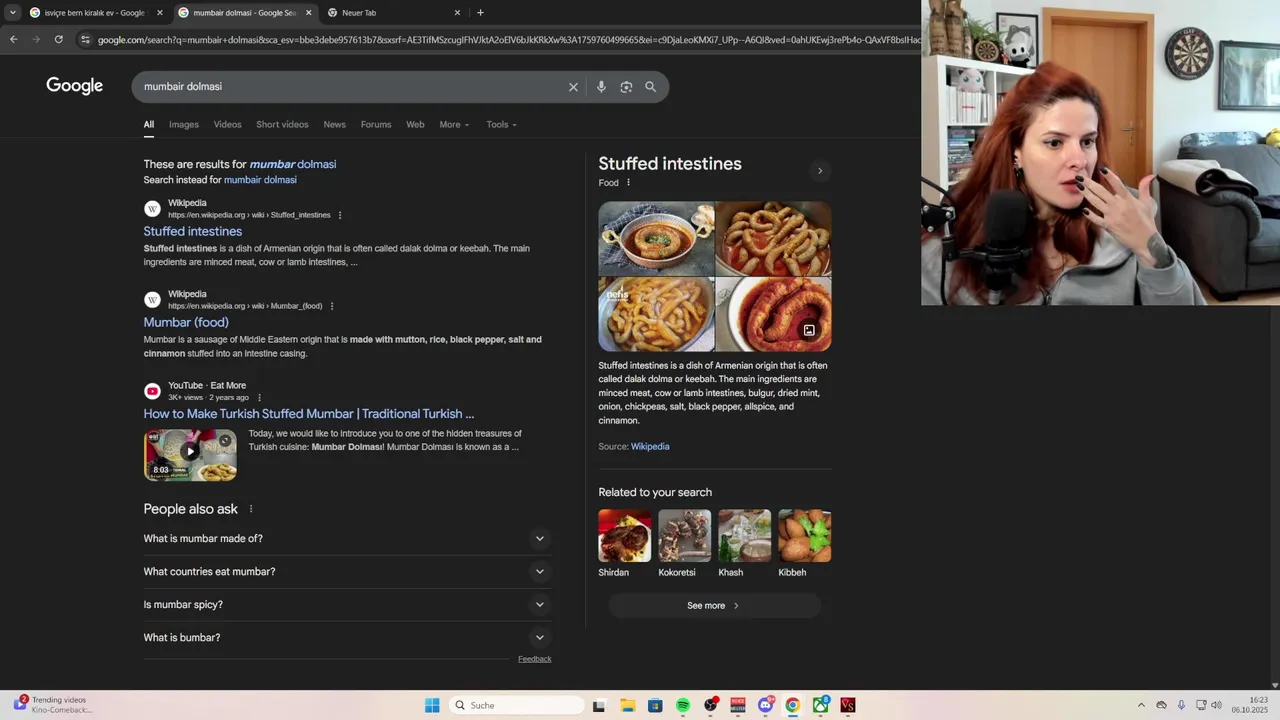Click See more related searches
This screenshot has width=1280, height=720.
(714, 606)
